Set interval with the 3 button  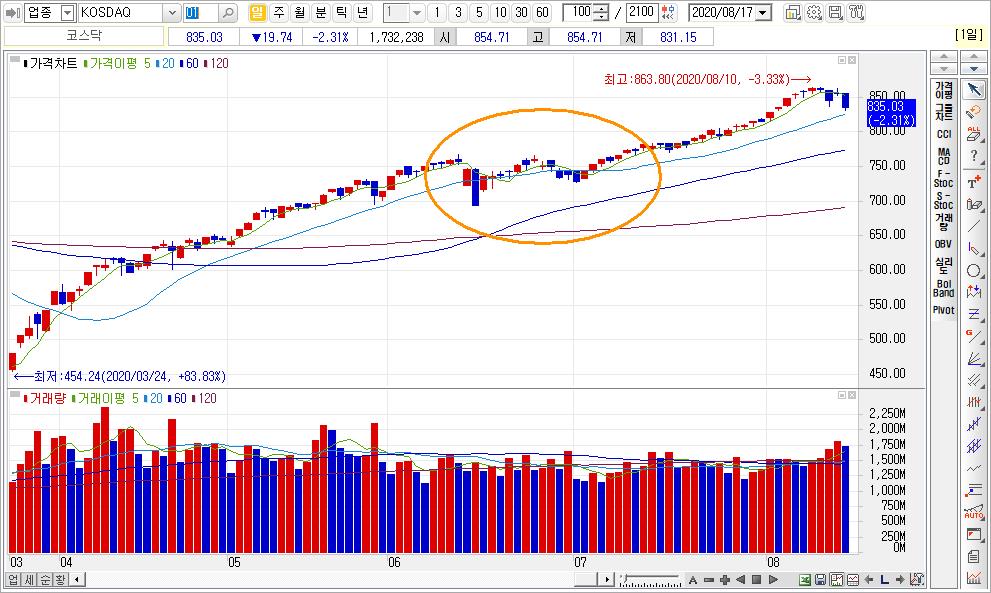point(458,12)
